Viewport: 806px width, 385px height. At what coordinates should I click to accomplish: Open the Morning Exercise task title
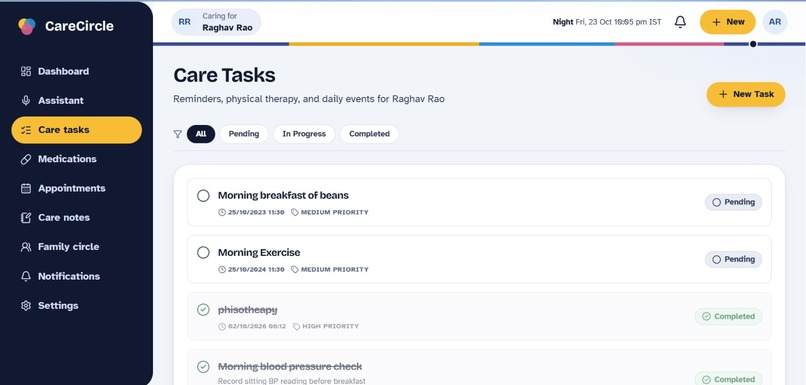tap(259, 252)
